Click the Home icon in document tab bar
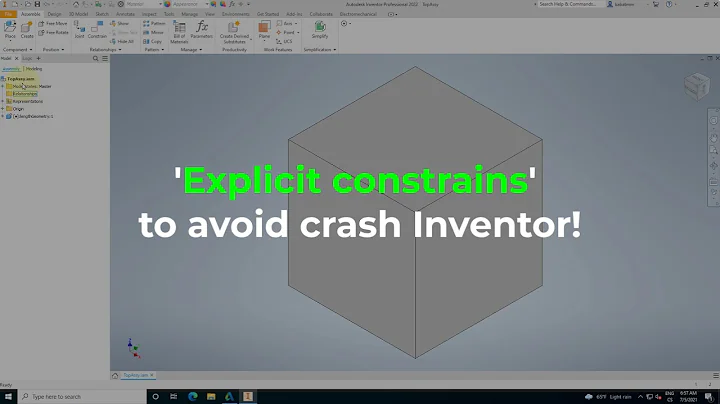 [115, 376]
